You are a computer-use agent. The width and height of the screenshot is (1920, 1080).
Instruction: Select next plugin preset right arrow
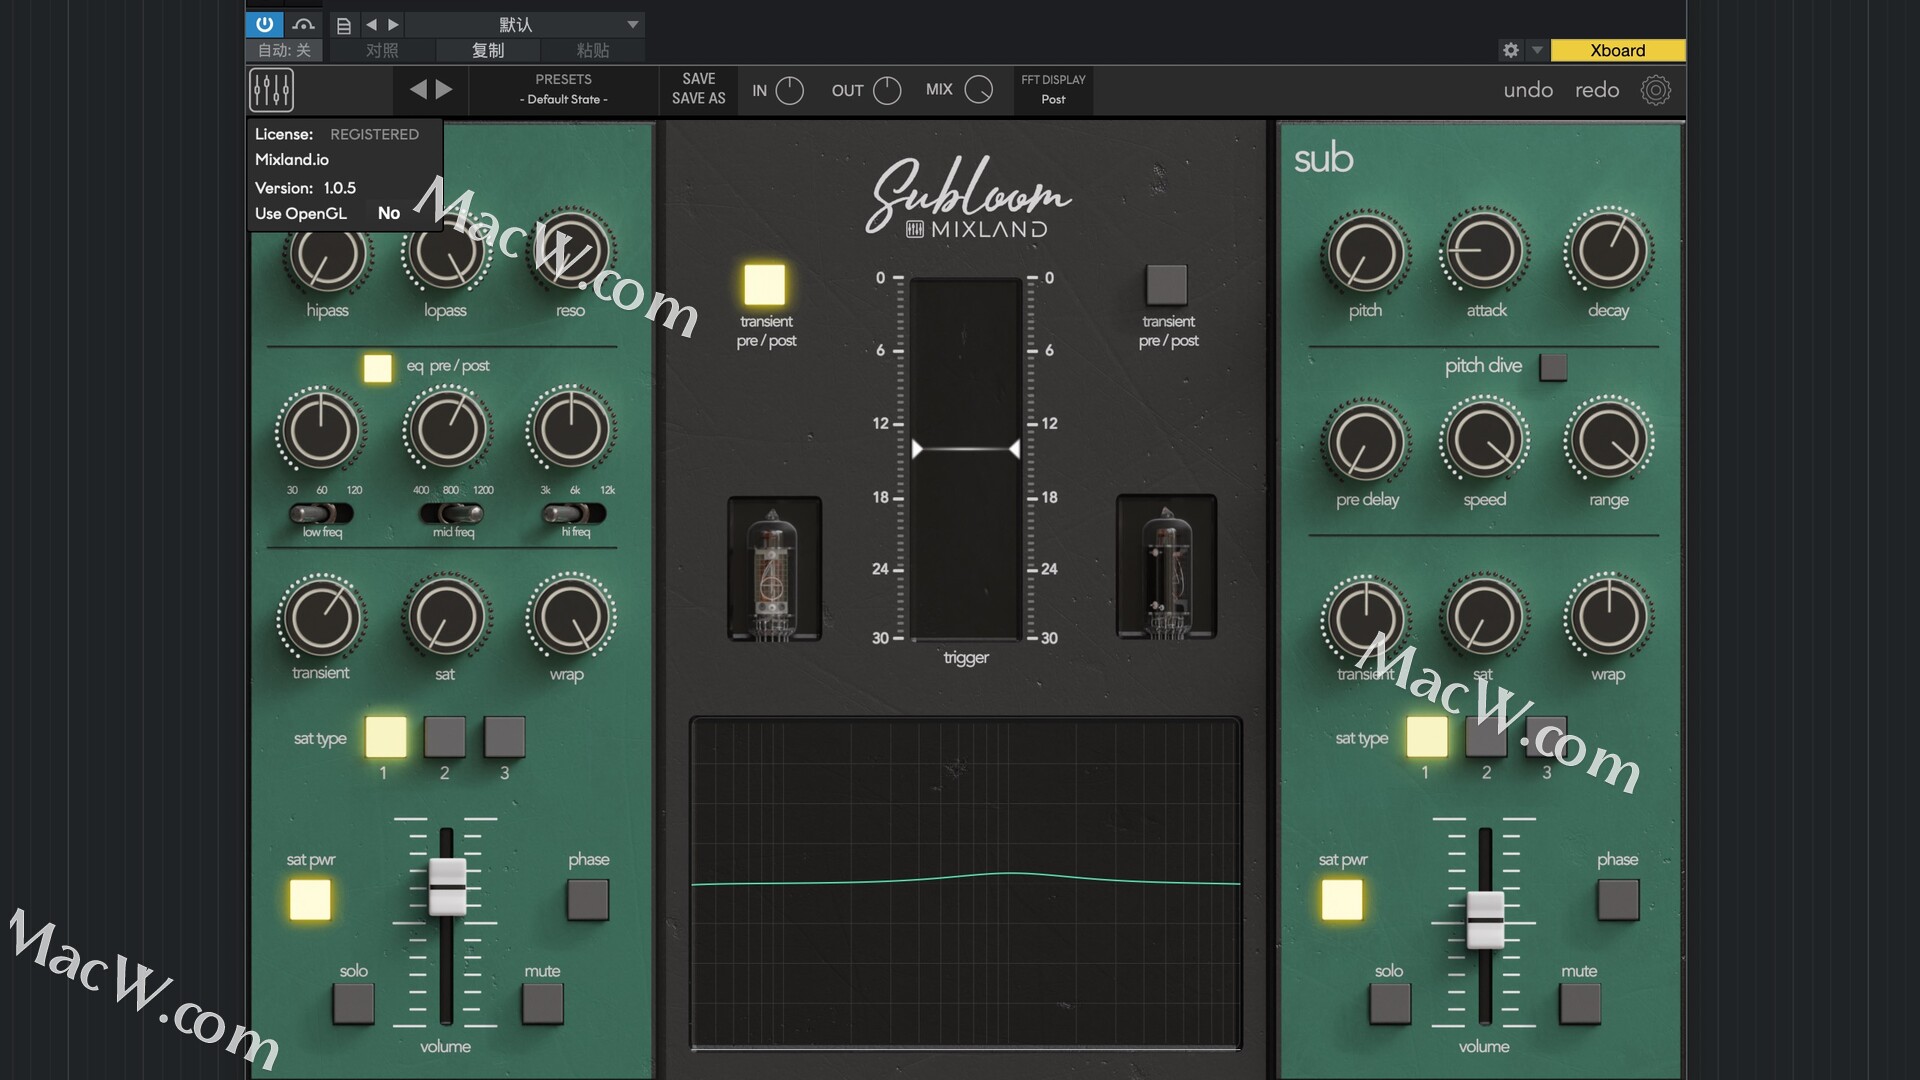point(444,90)
